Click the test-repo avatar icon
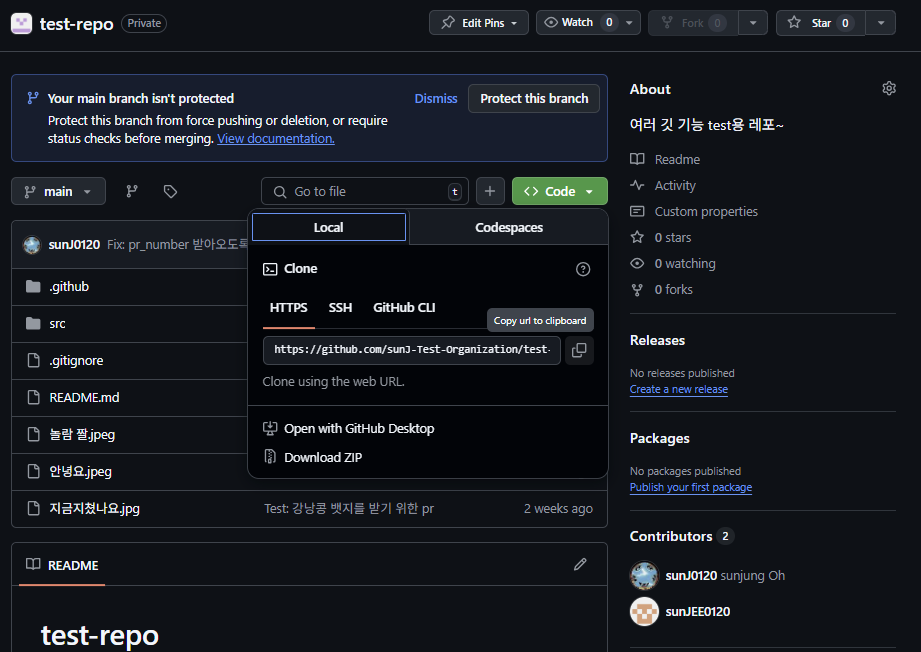Viewport: 921px width, 652px height. coord(22,23)
